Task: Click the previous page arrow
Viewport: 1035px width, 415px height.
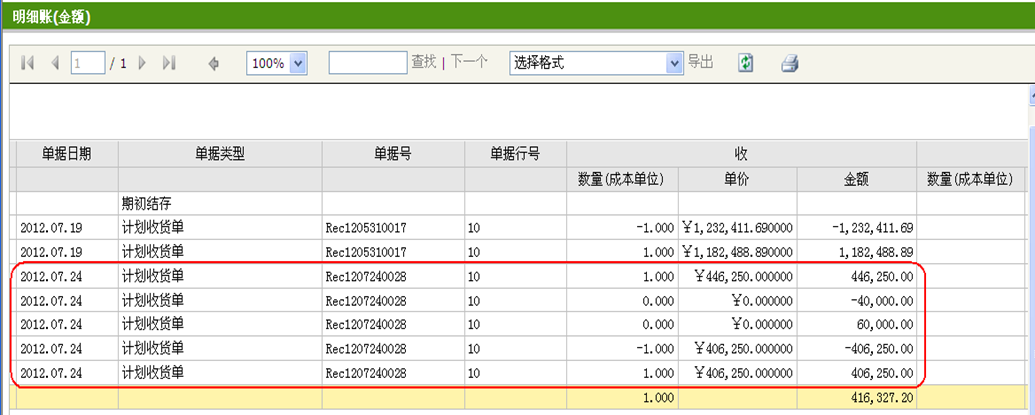Action: (54, 63)
